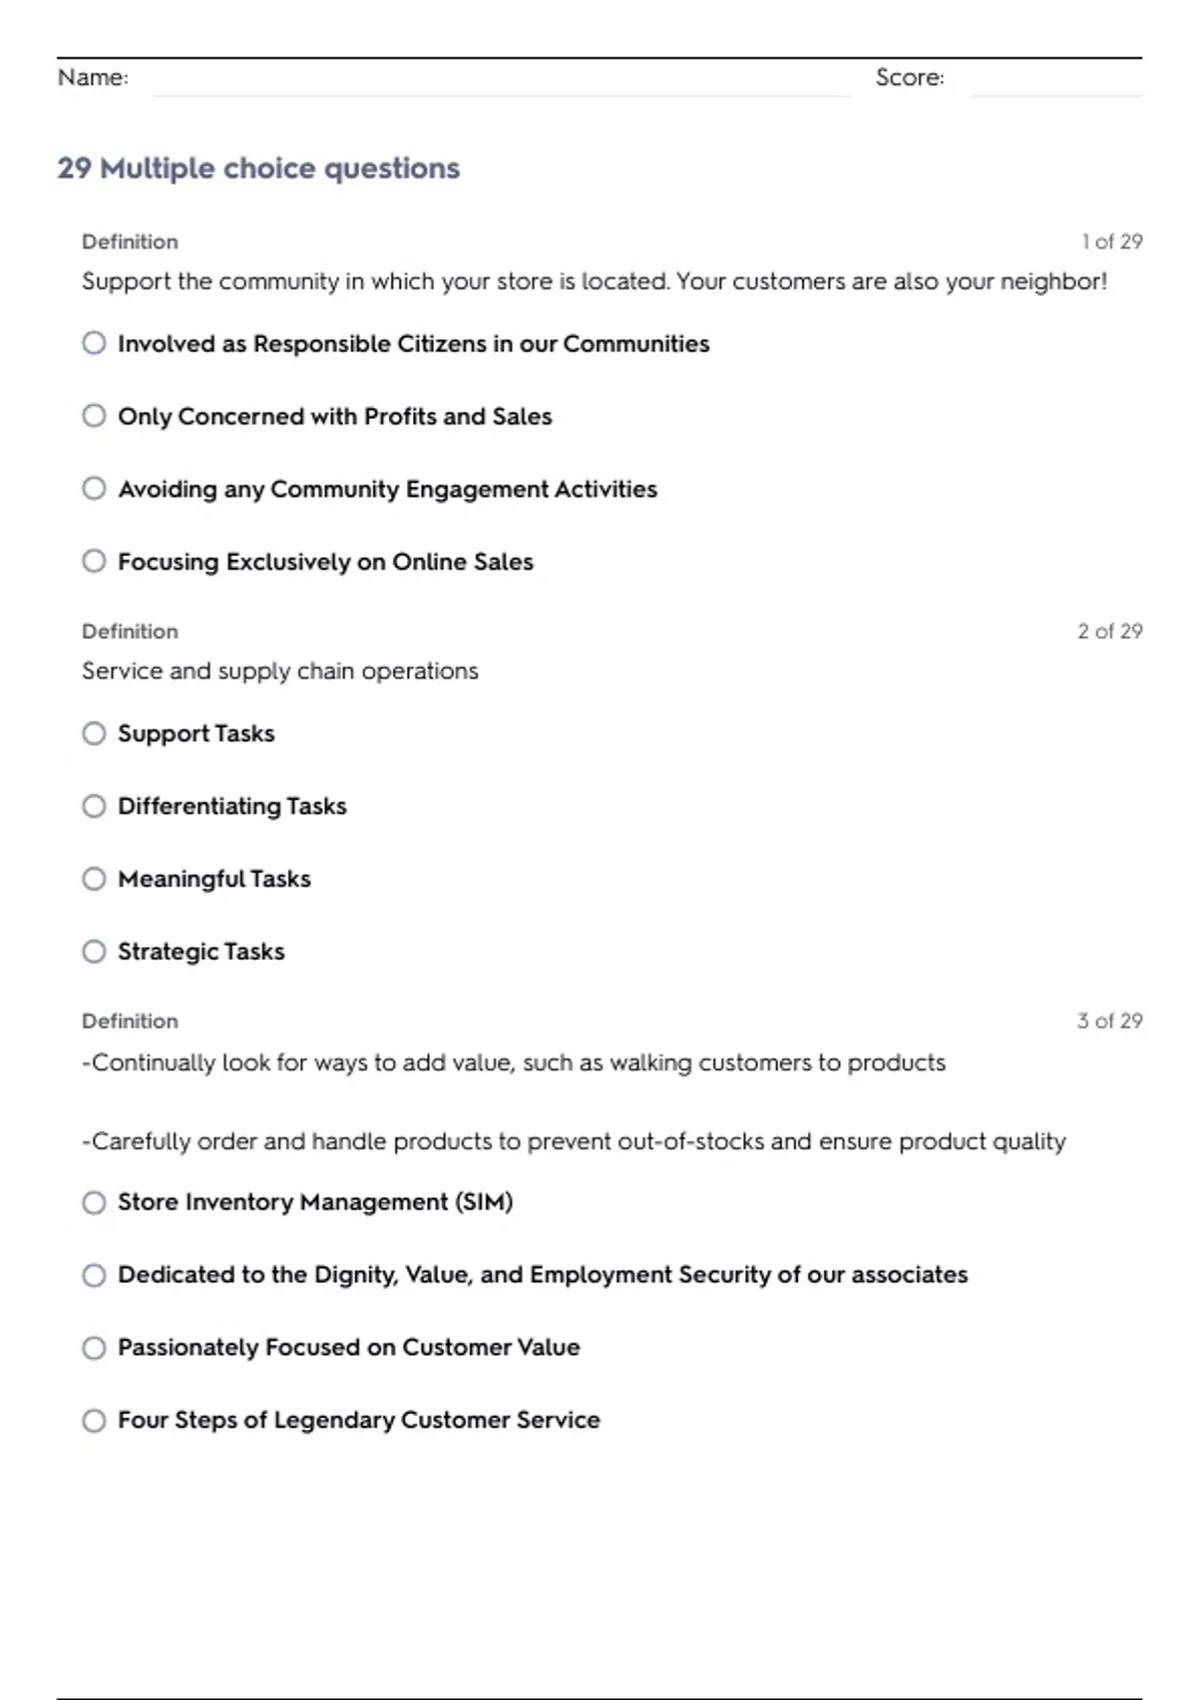This screenshot has width=1200, height=1700.
Task: Click the '29 Multiple choice questions' heading
Action: point(258,168)
